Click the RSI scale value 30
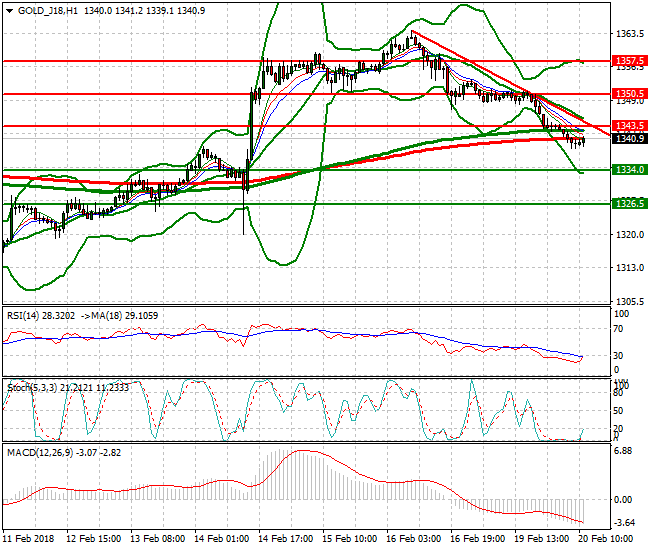The height and width of the screenshot is (550, 650). click(x=618, y=356)
